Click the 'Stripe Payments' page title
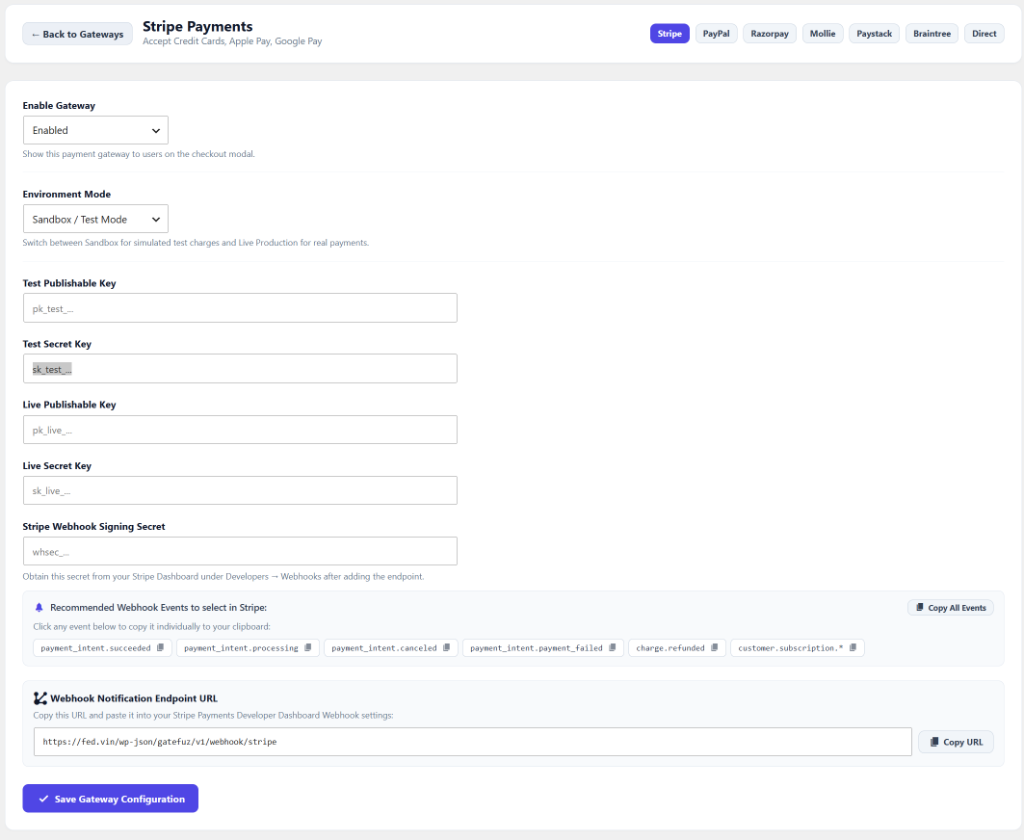The image size is (1024, 840). [x=197, y=26]
